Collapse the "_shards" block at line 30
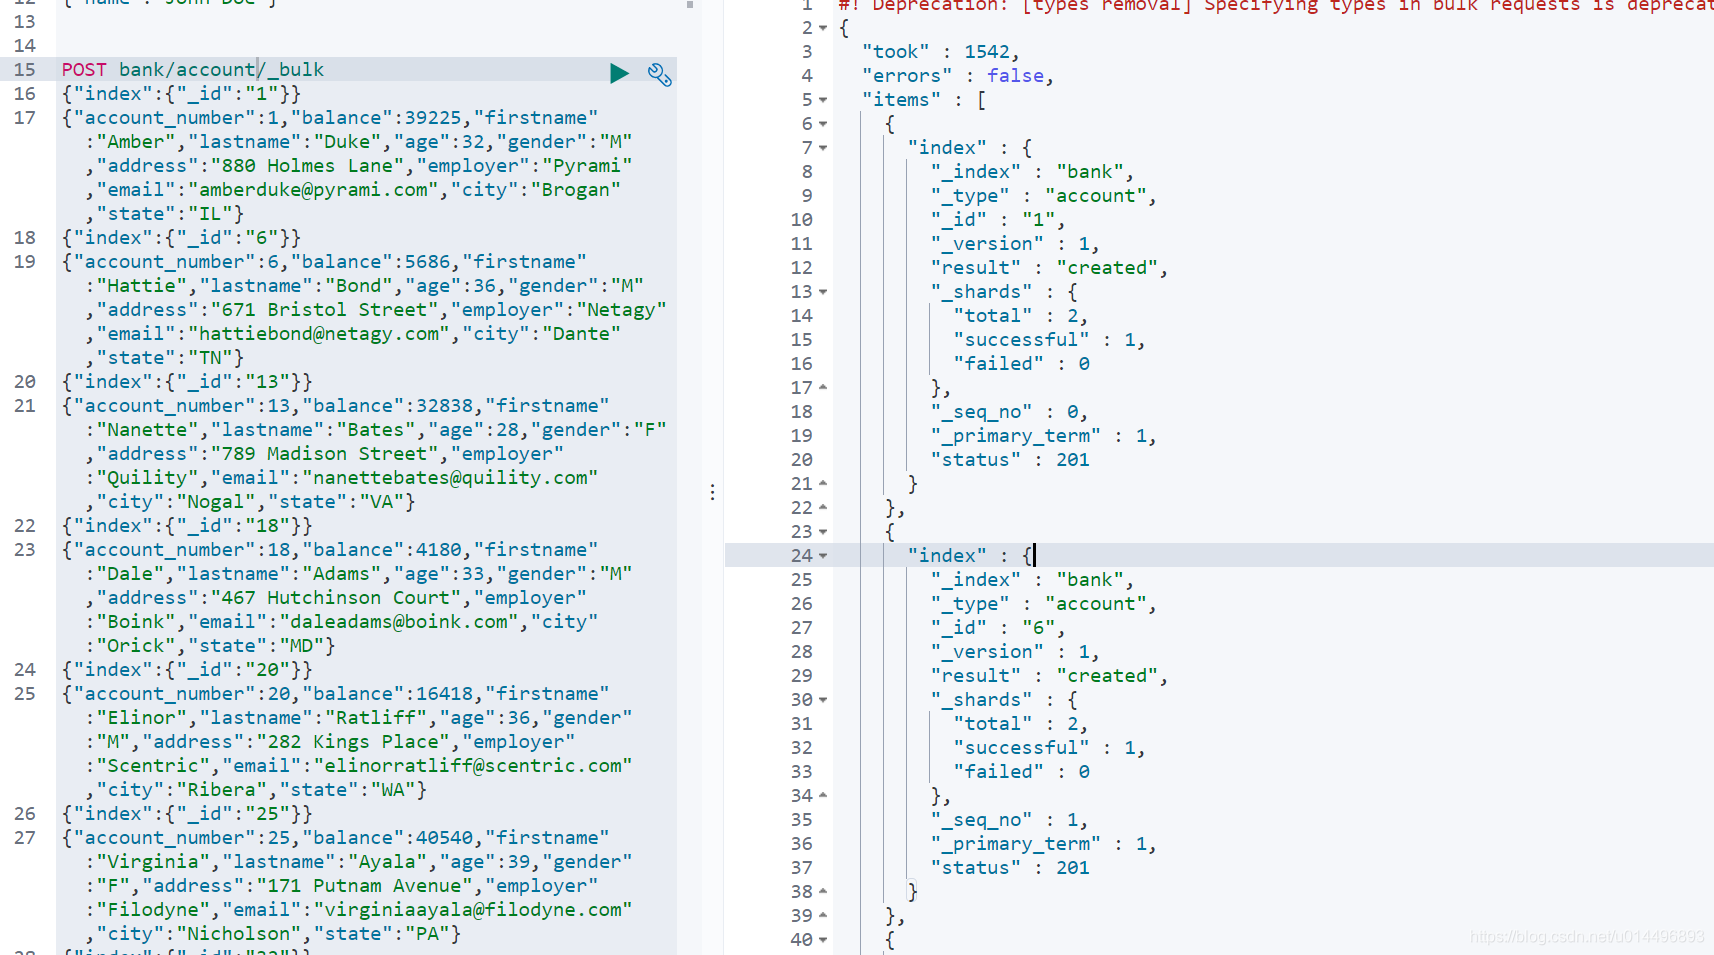This screenshot has height=955, width=1714. (x=823, y=700)
